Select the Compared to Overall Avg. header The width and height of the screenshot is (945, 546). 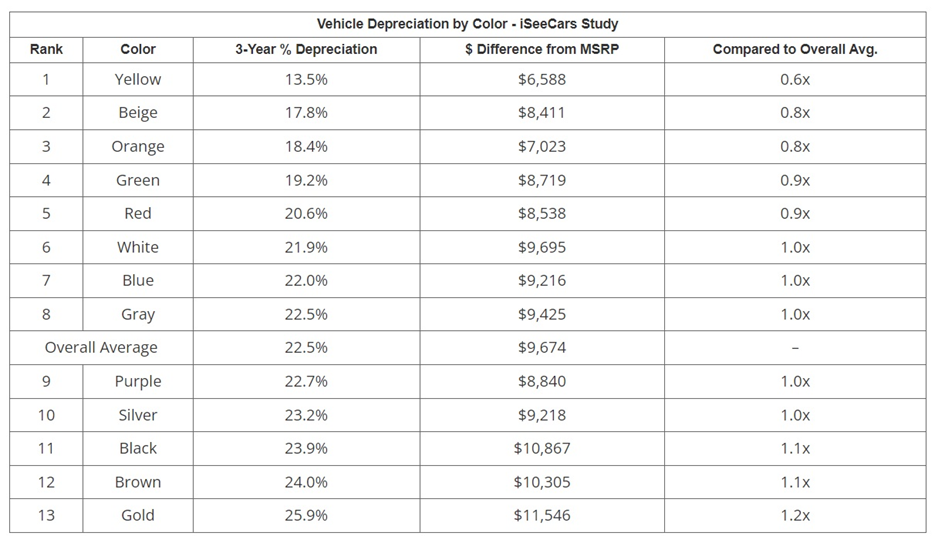tap(794, 49)
